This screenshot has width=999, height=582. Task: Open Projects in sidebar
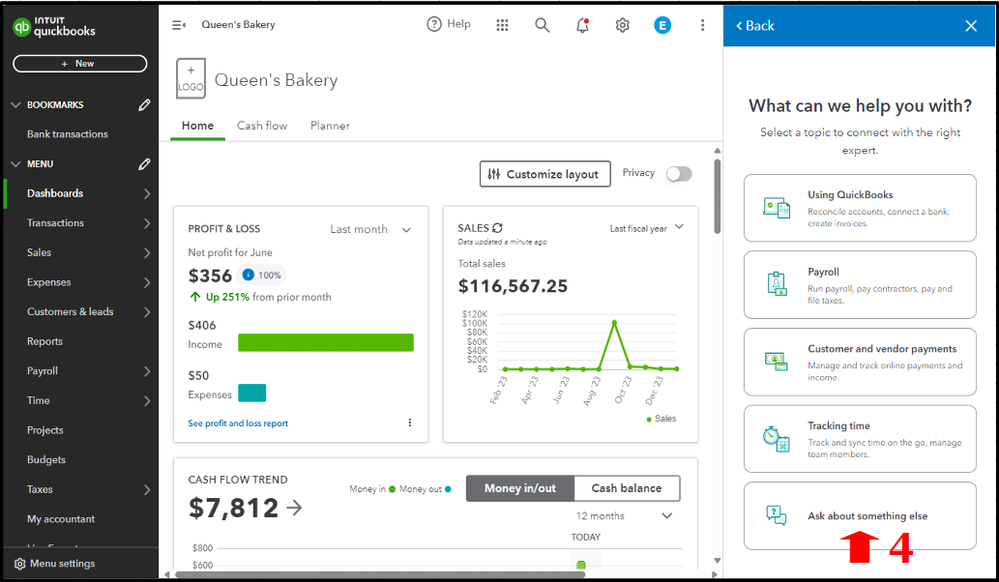coord(45,430)
